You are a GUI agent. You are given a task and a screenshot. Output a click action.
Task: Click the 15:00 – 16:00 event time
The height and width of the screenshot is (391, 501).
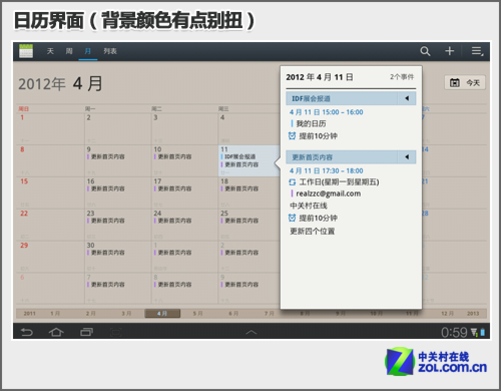[x=326, y=112]
